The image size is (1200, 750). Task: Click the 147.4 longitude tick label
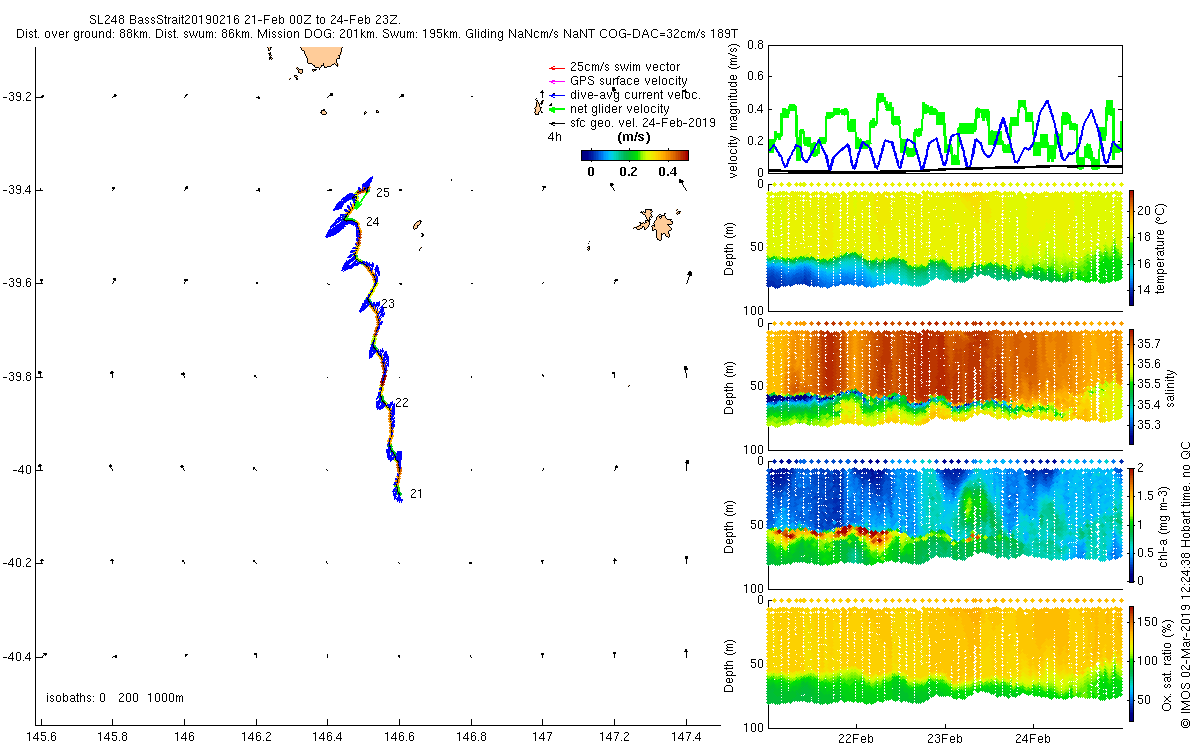click(x=686, y=736)
